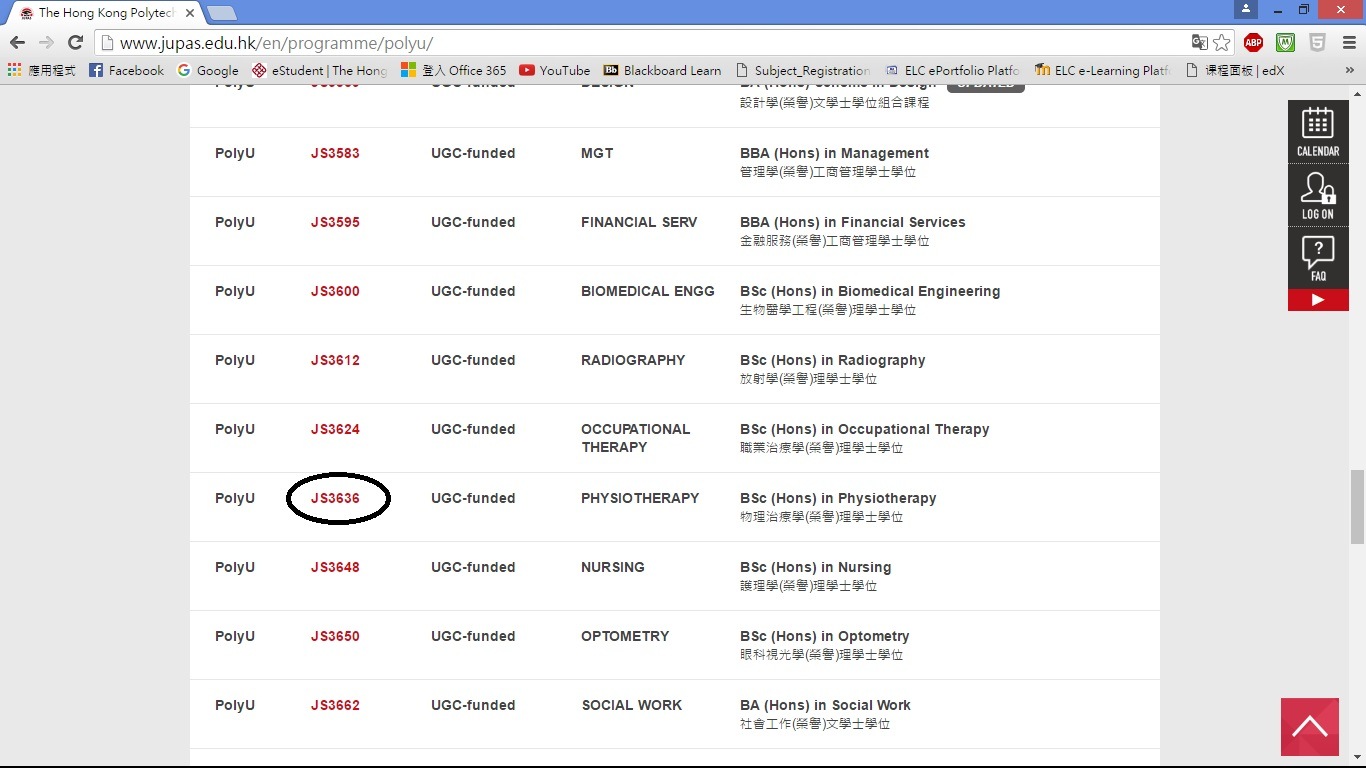The image size is (1366, 768).
Task: Click BBA (Hons) in Management title
Action: pyautogui.click(x=834, y=153)
